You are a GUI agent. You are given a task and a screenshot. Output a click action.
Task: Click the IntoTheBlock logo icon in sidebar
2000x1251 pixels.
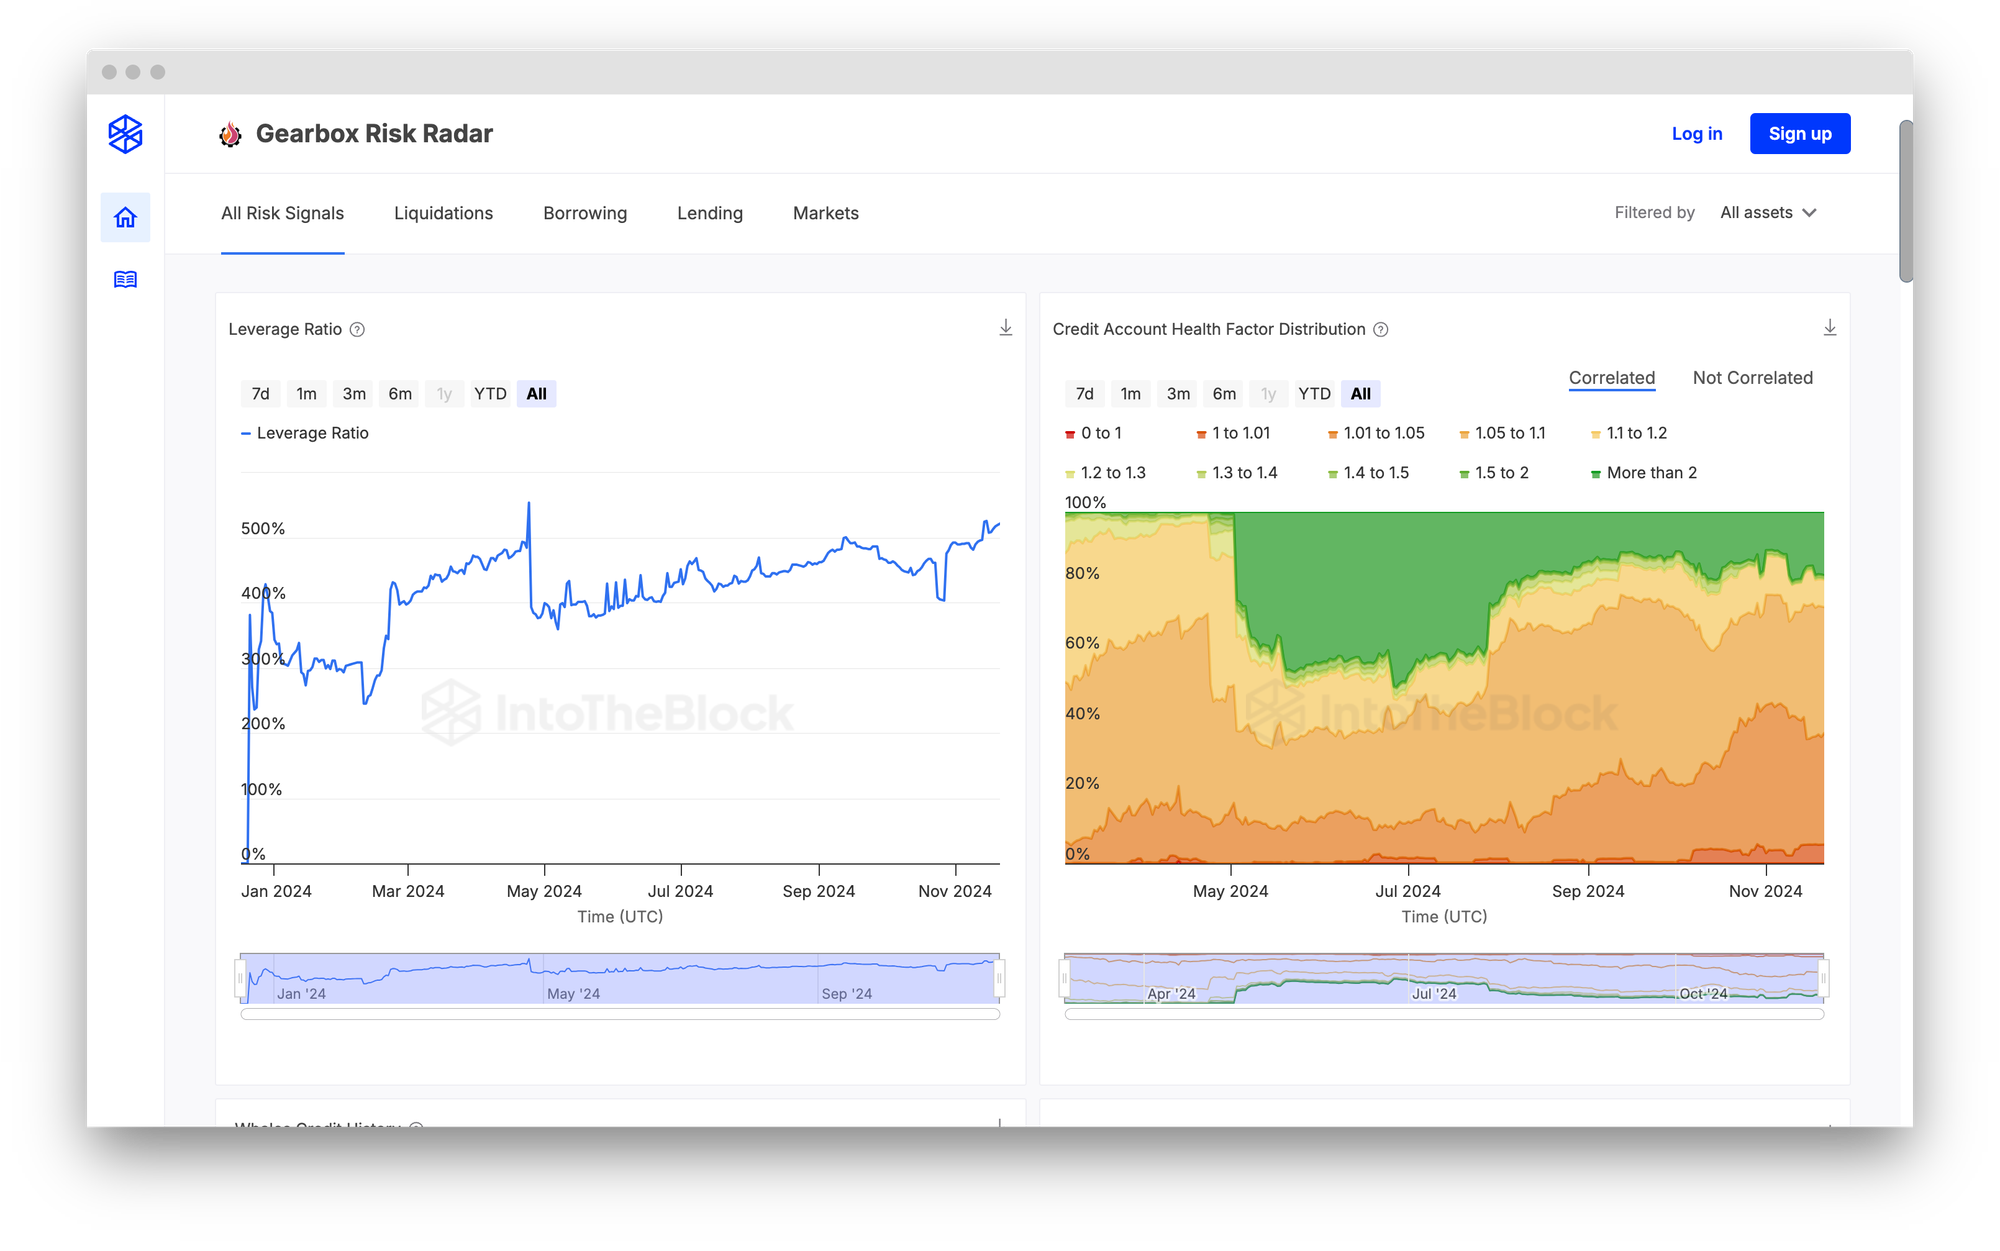pyautogui.click(x=125, y=134)
